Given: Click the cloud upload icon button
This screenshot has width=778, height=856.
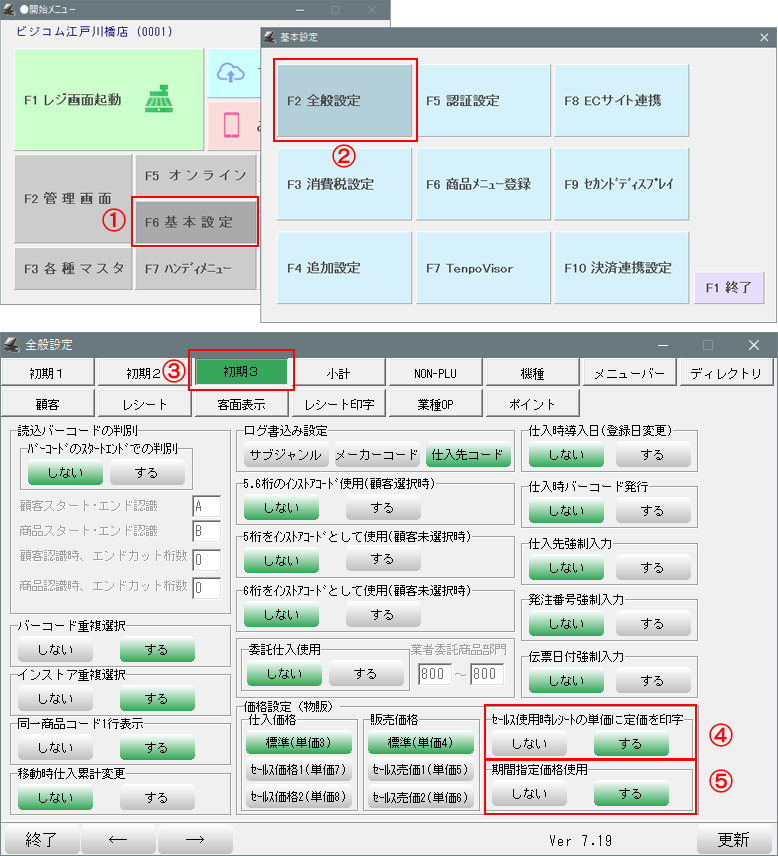Looking at the screenshot, I should click(x=231, y=73).
